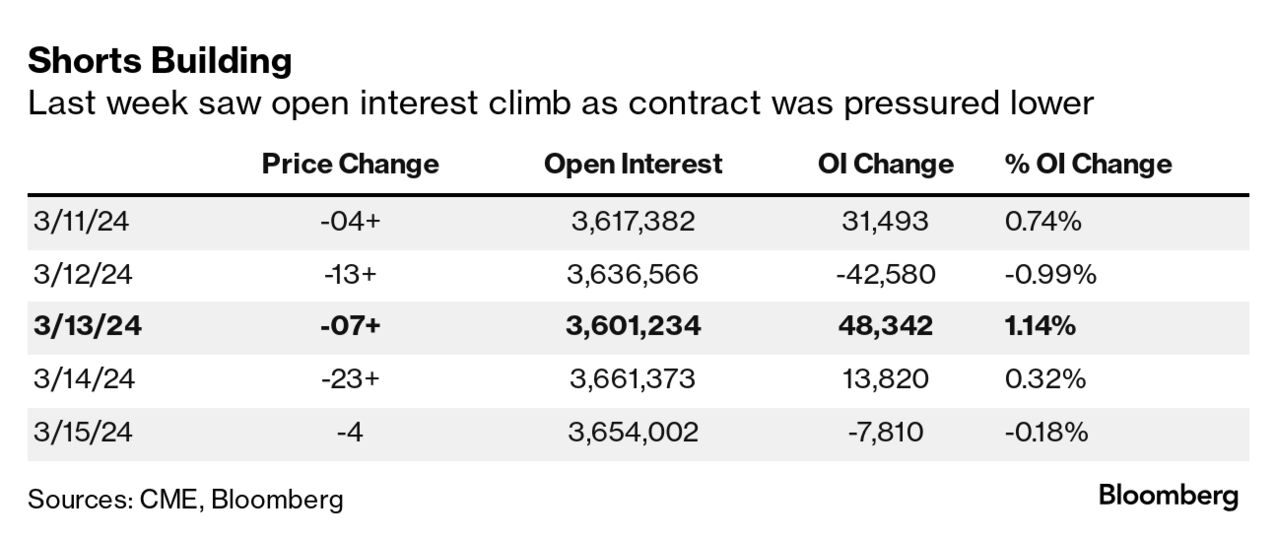Click the Bloomberg logo
Image resolution: width=1277 pixels, height=540 pixels.
[x=1168, y=495]
